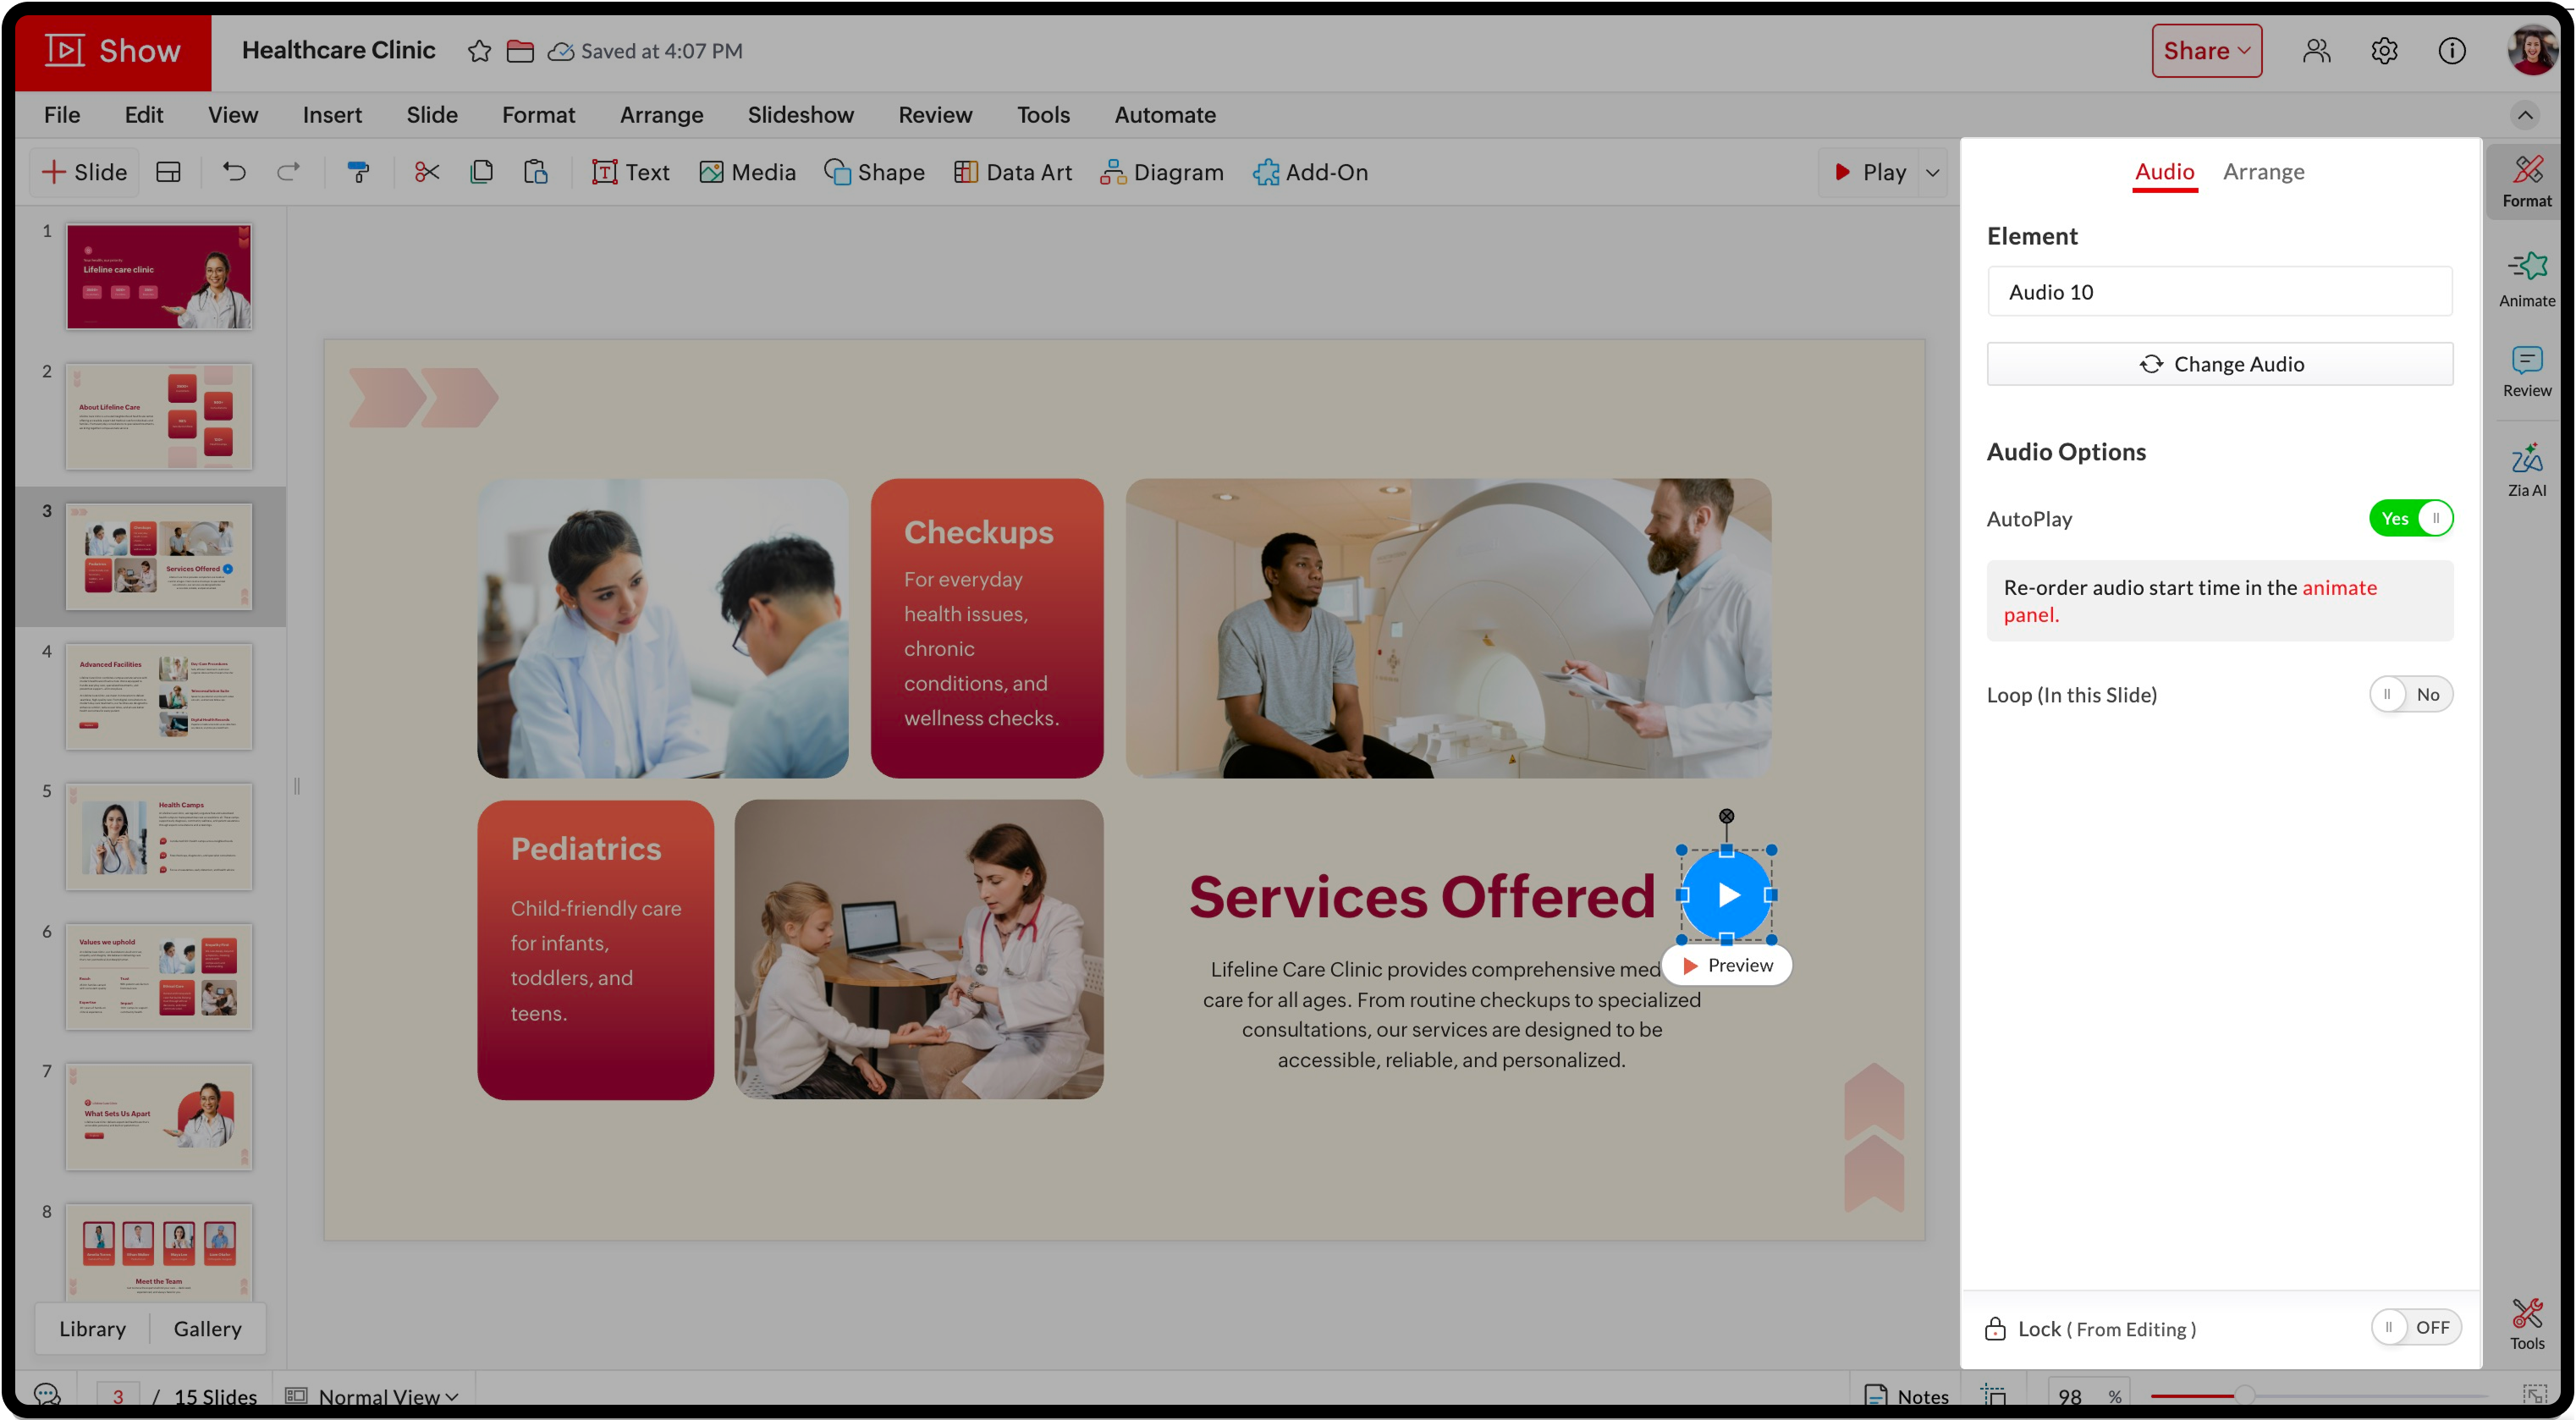Screen dimensions: 2576x1420
Task: Toggle Lock From Editing on
Action: pos(2416,1328)
